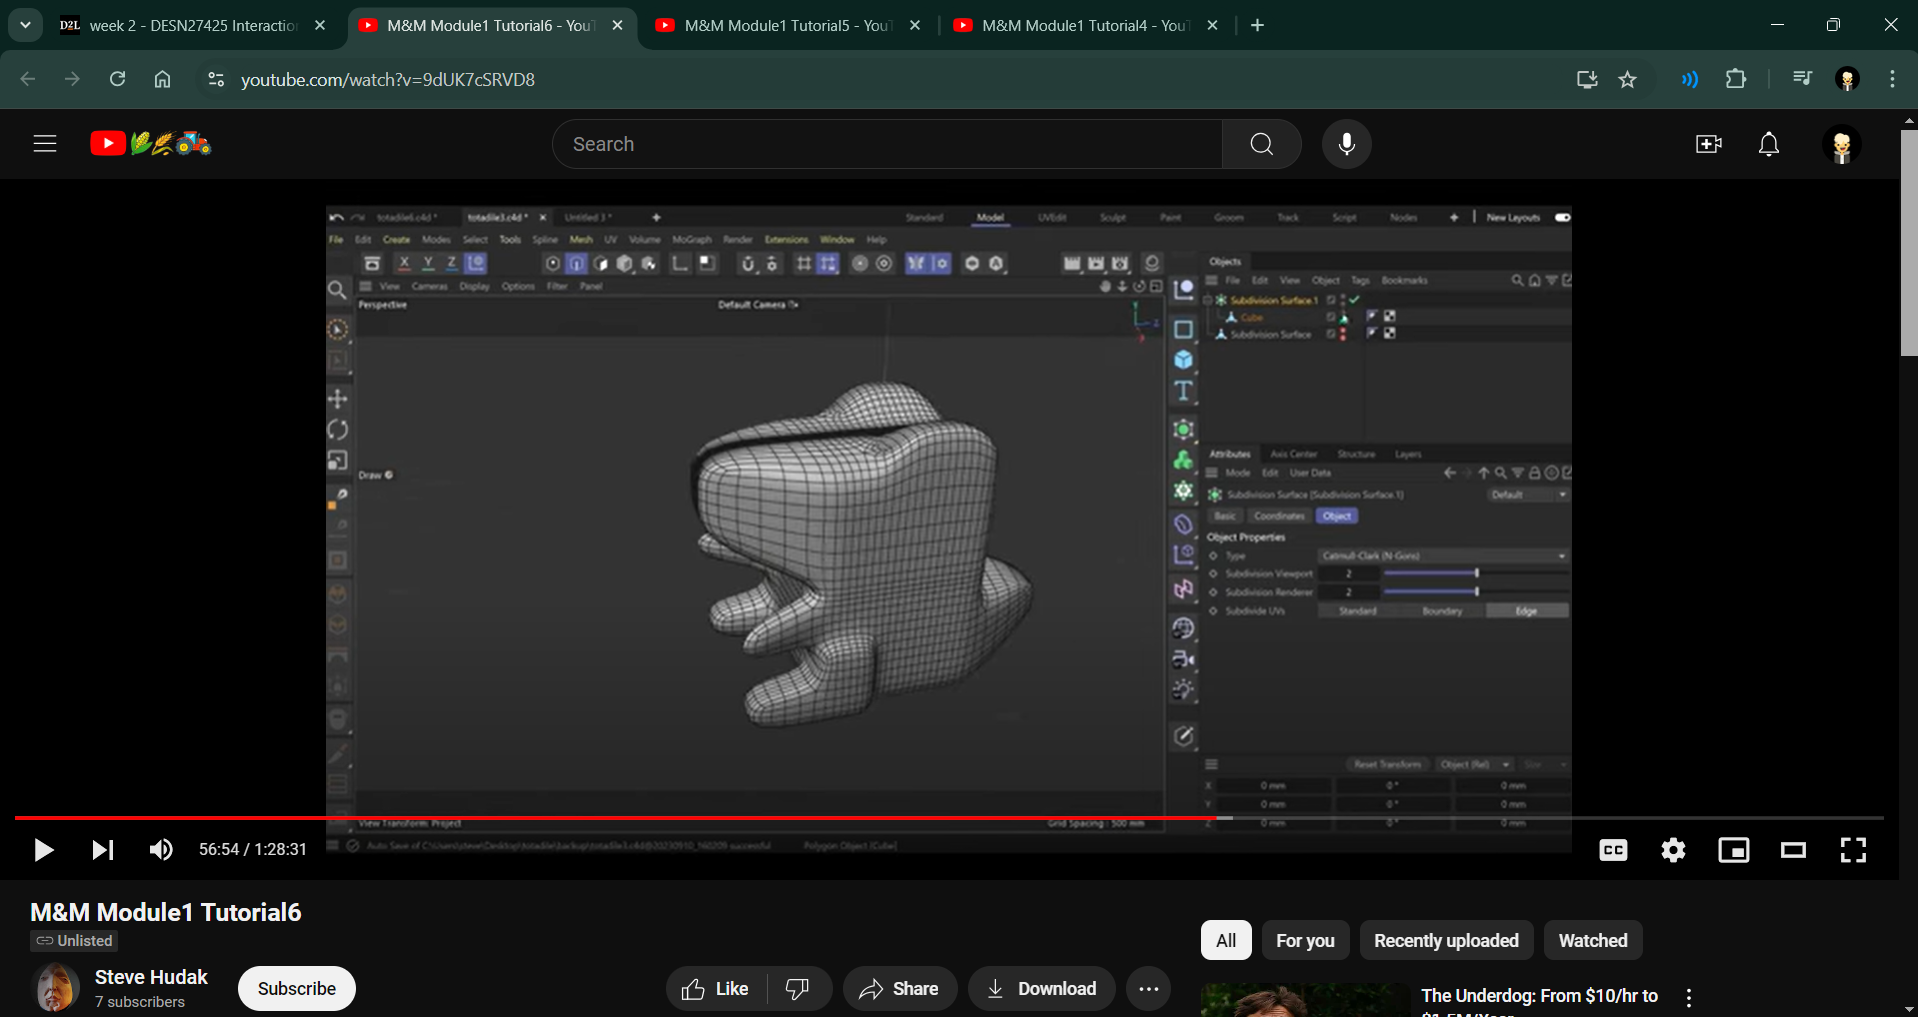Image resolution: width=1918 pixels, height=1017 pixels.
Task: Switch to theater mode
Action: tap(1792, 850)
